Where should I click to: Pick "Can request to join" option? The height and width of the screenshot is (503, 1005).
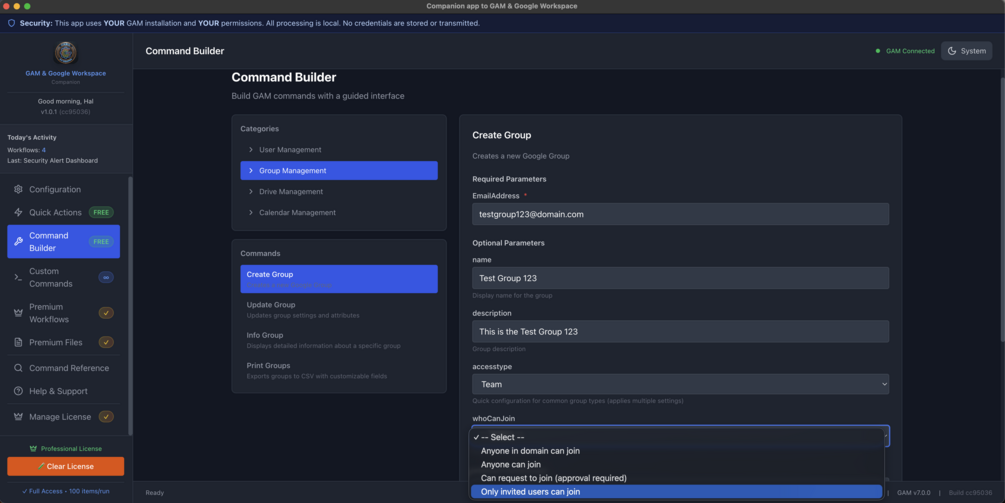click(x=553, y=478)
